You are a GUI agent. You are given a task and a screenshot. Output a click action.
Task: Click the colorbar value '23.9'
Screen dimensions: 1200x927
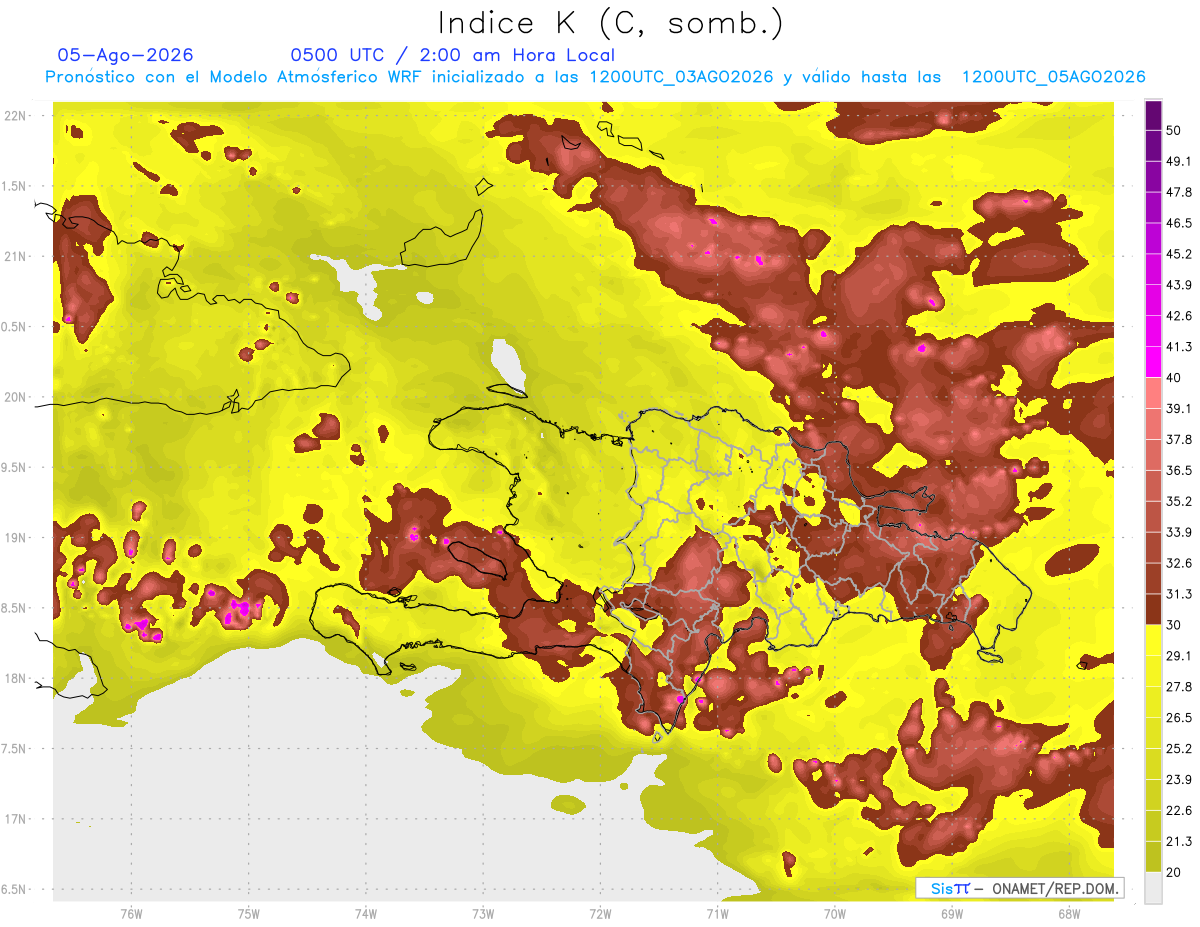[x=1178, y=780]
